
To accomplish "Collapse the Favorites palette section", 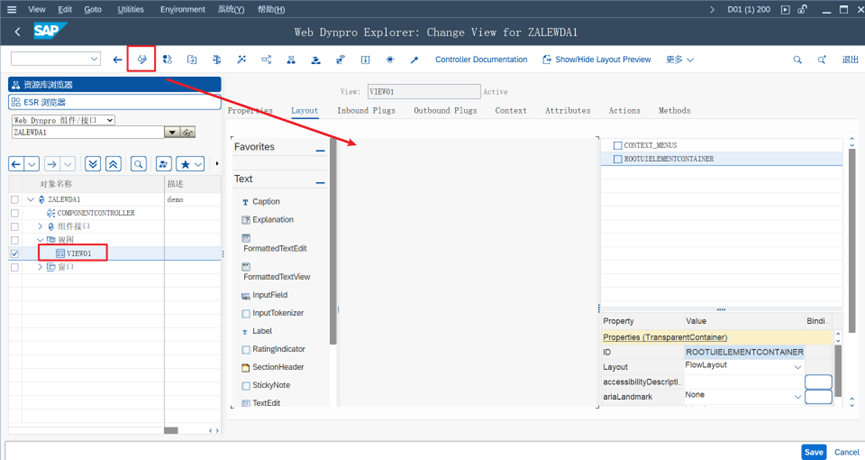I will 320,151.
